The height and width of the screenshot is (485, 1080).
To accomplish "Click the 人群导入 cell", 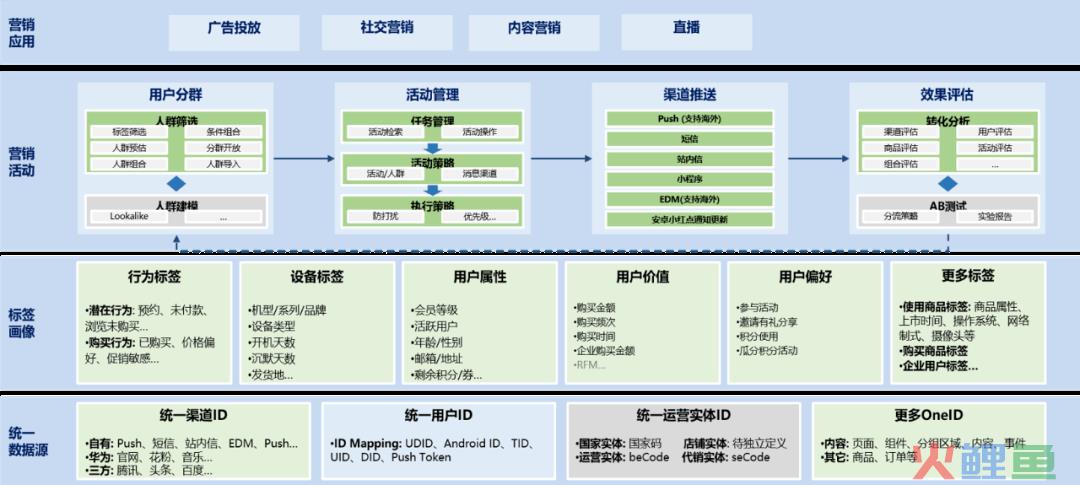I will click(x=223, y=164).
